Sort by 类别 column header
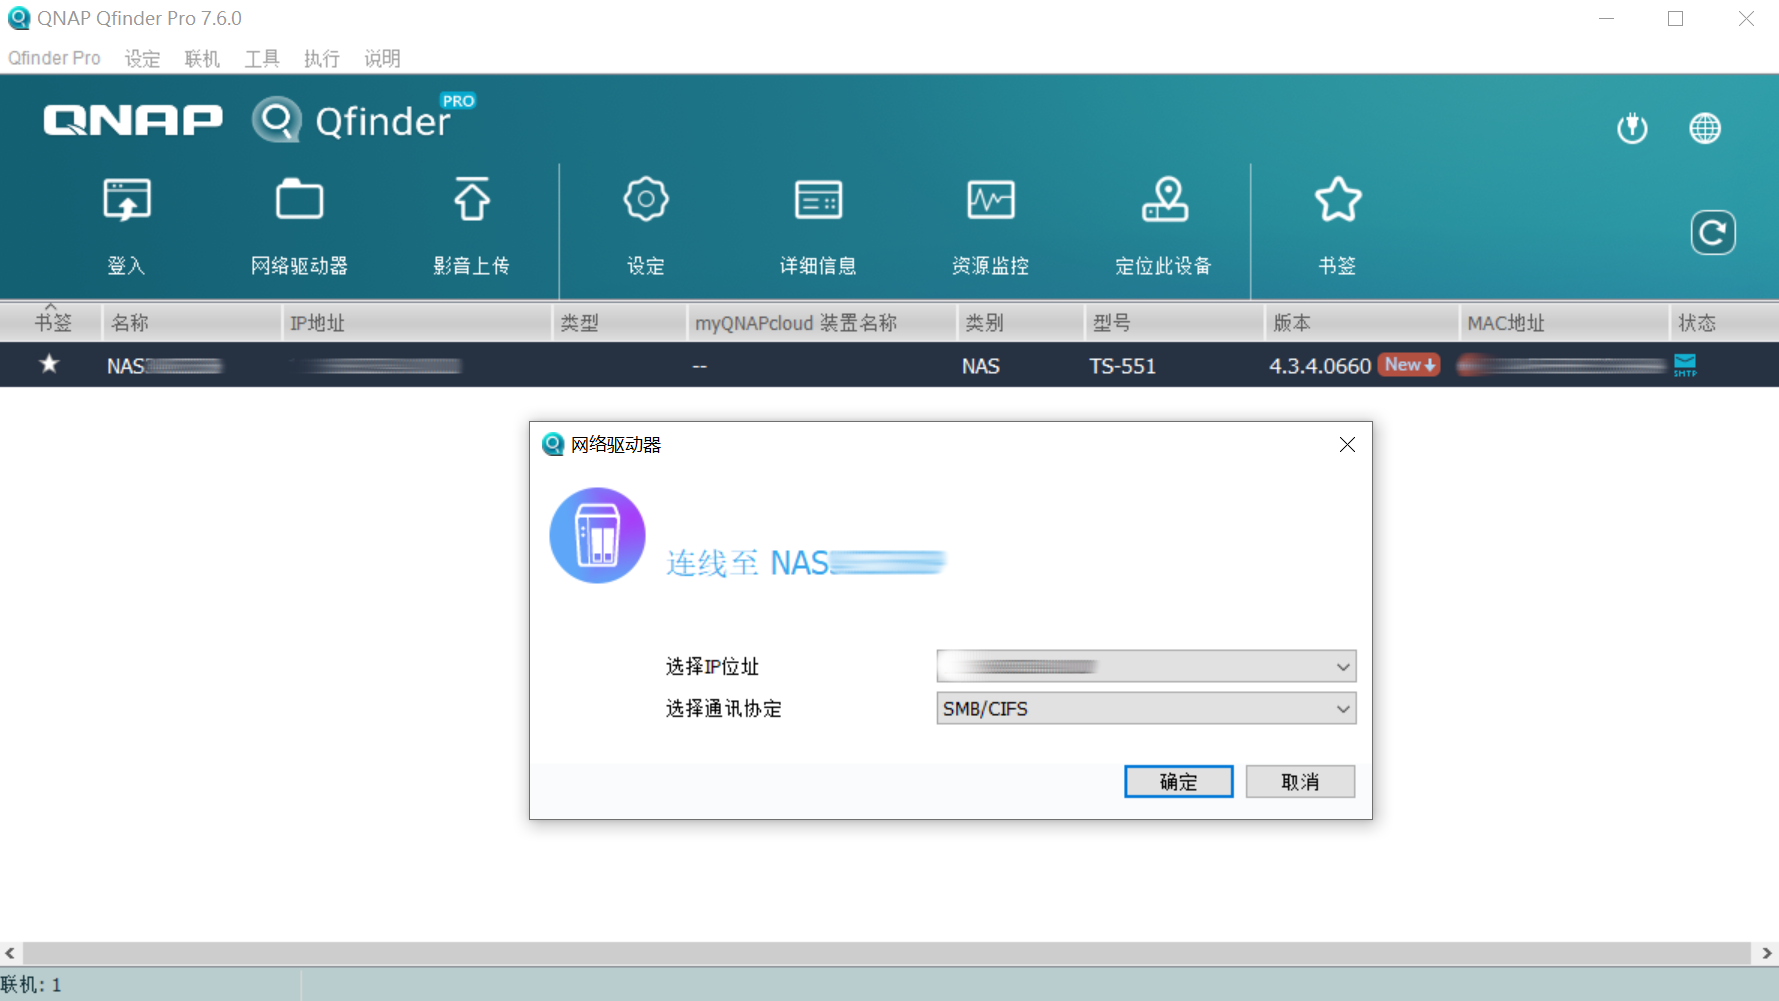The height and width of the screenshot is (1001, 1779). [x=1021, y=322]
